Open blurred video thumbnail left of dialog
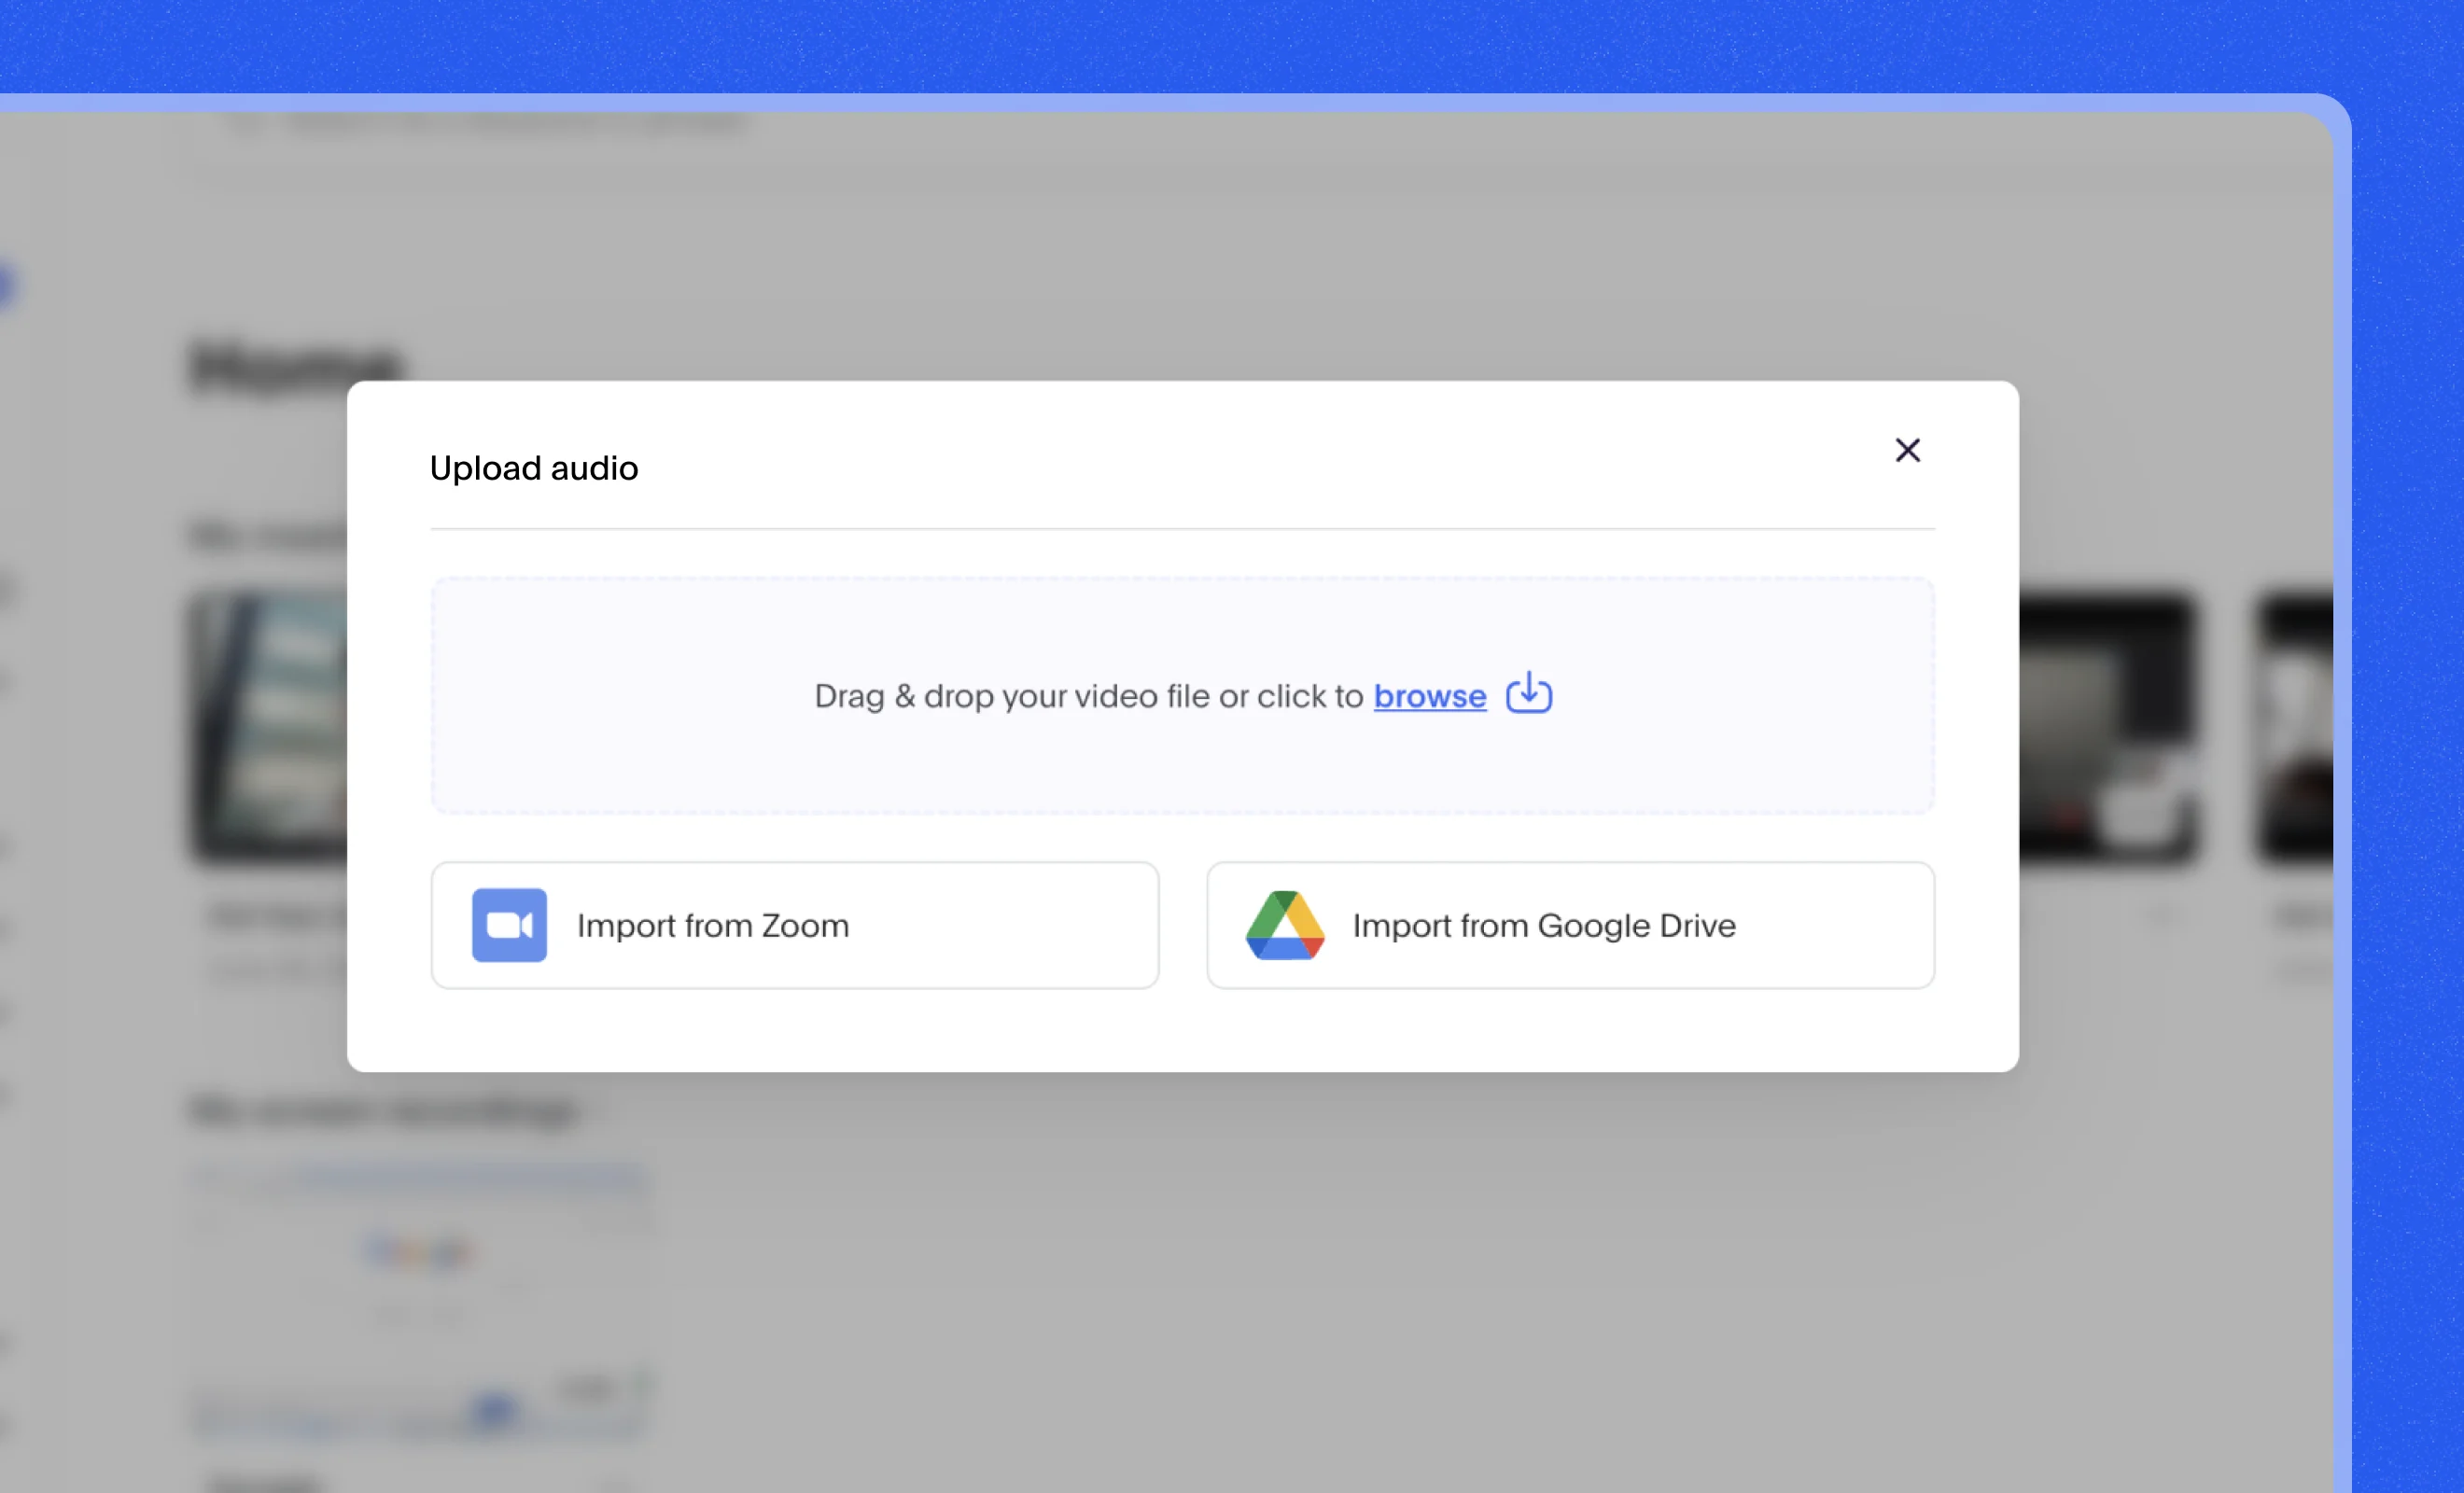 tap(268, 727)
